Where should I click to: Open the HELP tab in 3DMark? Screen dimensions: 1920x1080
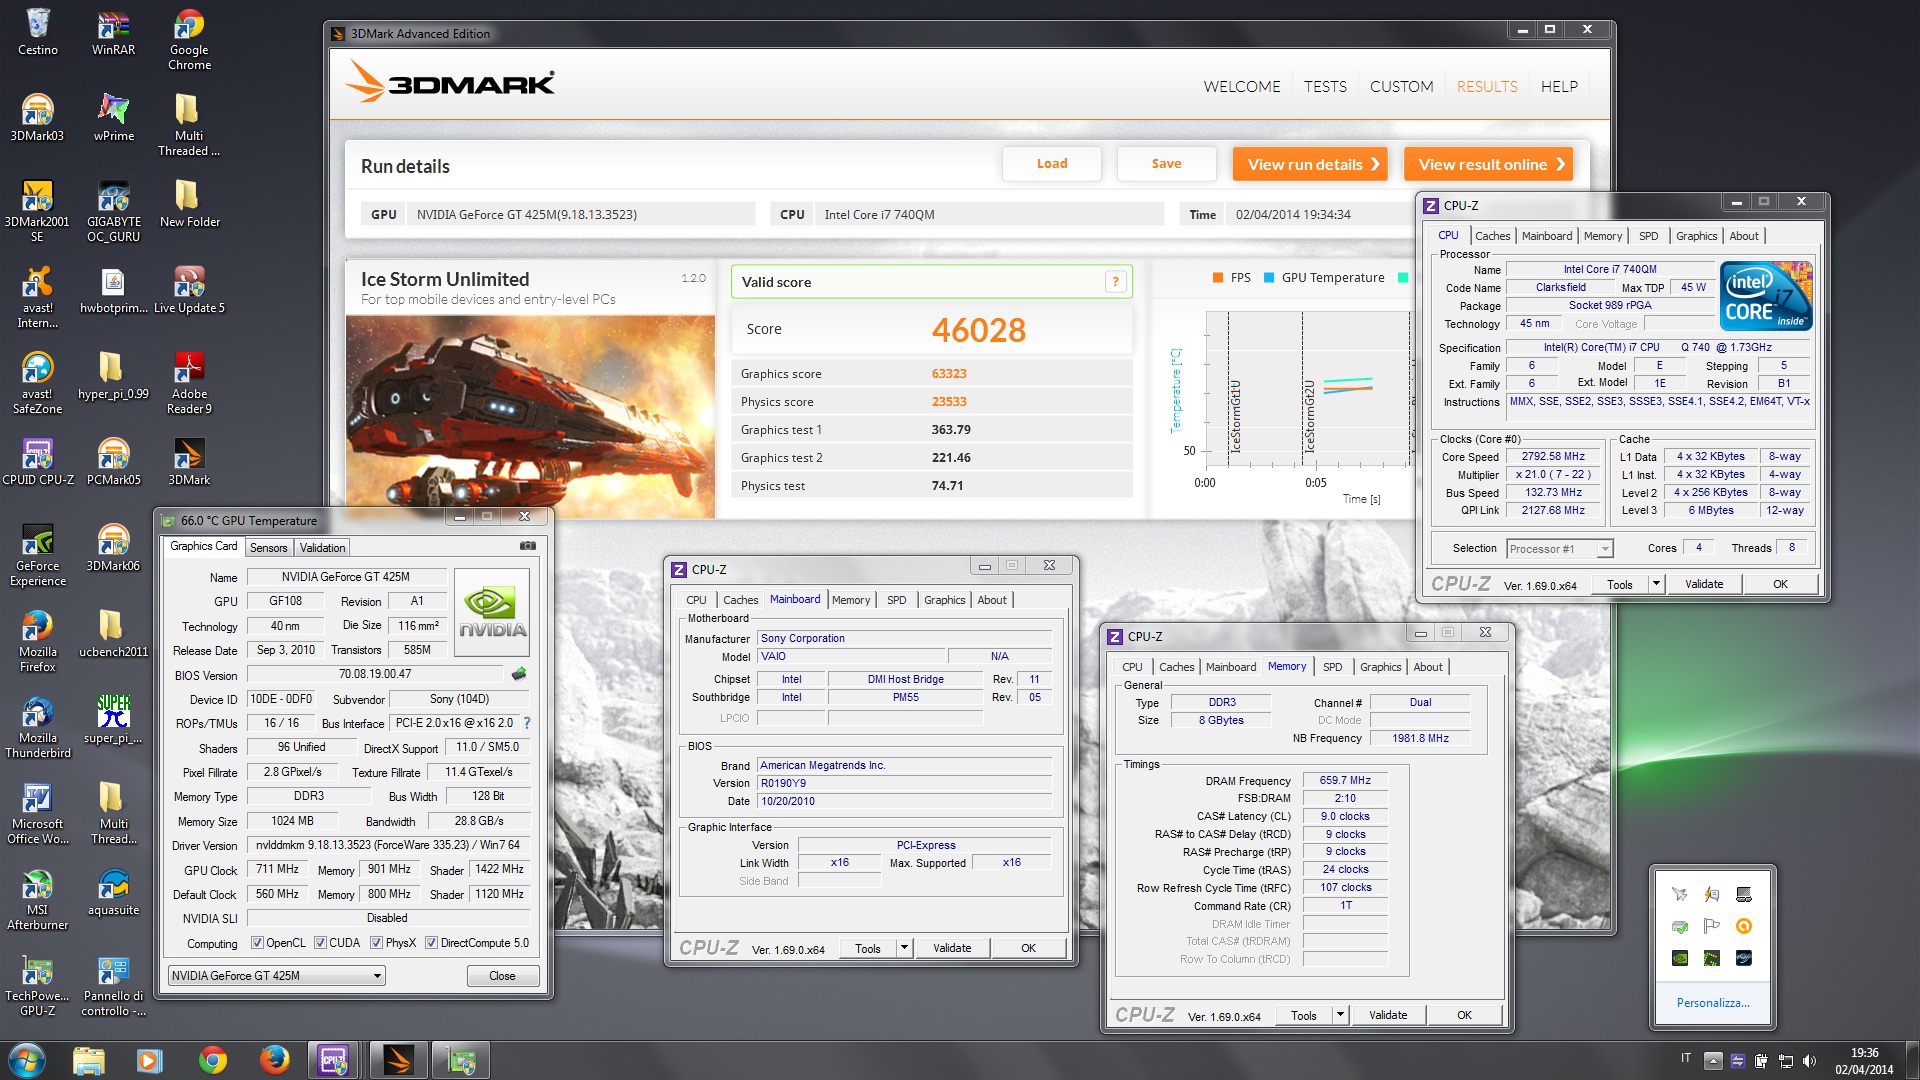(1559, 87)
